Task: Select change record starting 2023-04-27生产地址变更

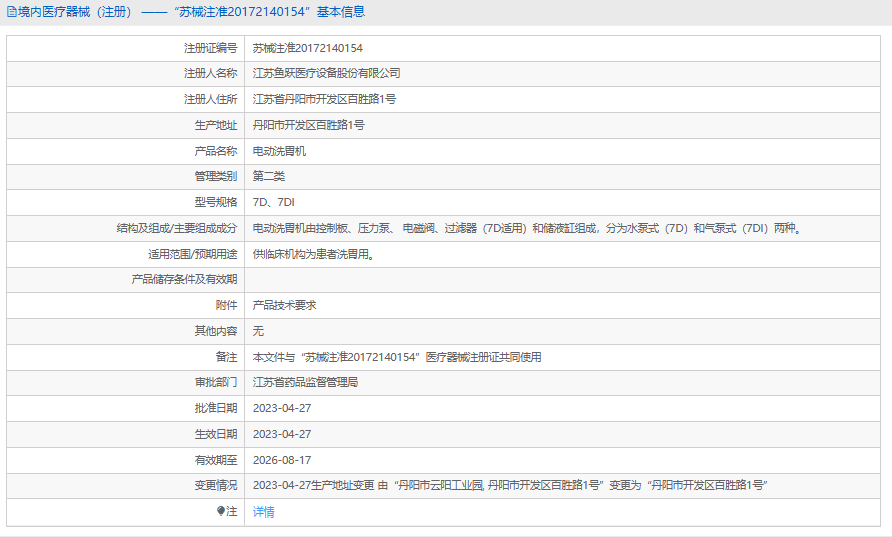Action: 510,485
